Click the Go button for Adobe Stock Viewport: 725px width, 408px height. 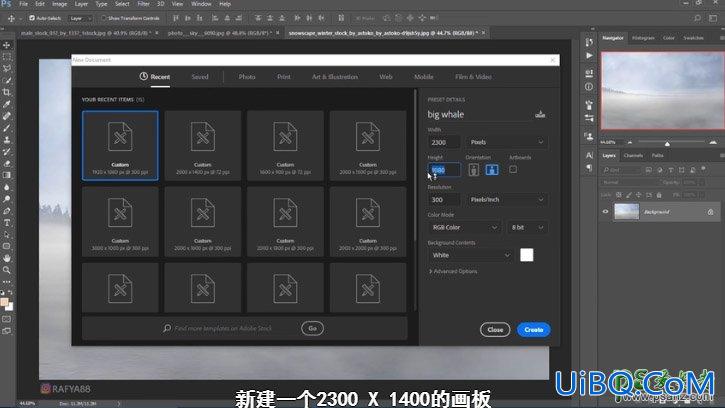coord(313,328)
